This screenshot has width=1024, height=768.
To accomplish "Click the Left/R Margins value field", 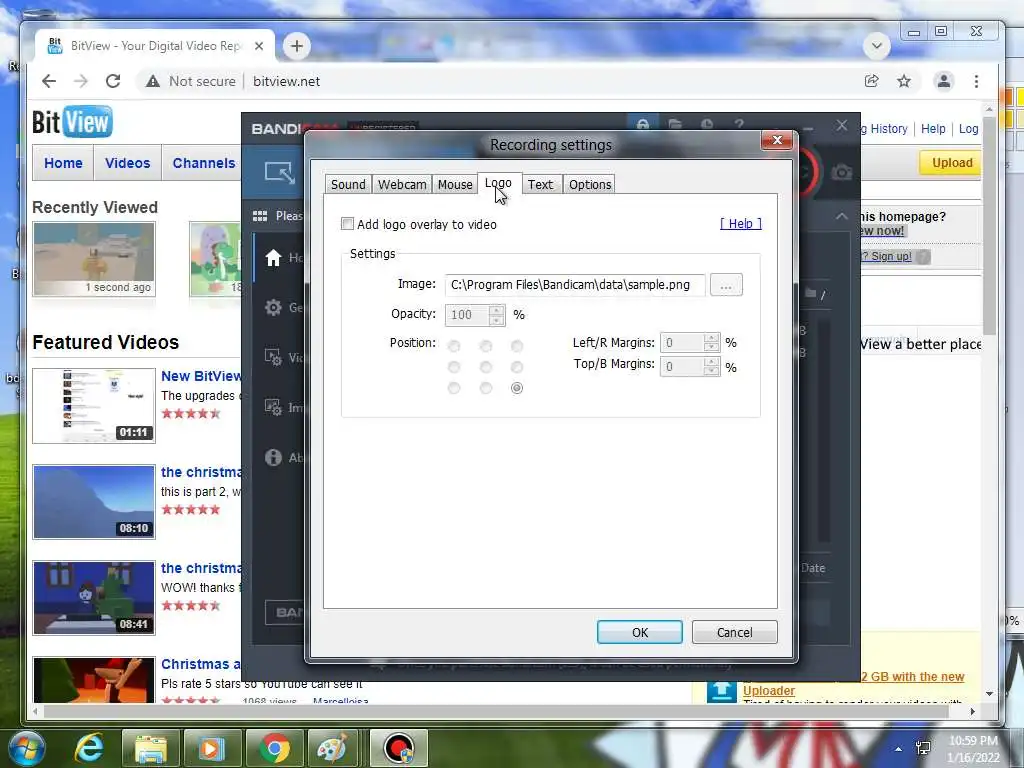I will tap(682, 343).
